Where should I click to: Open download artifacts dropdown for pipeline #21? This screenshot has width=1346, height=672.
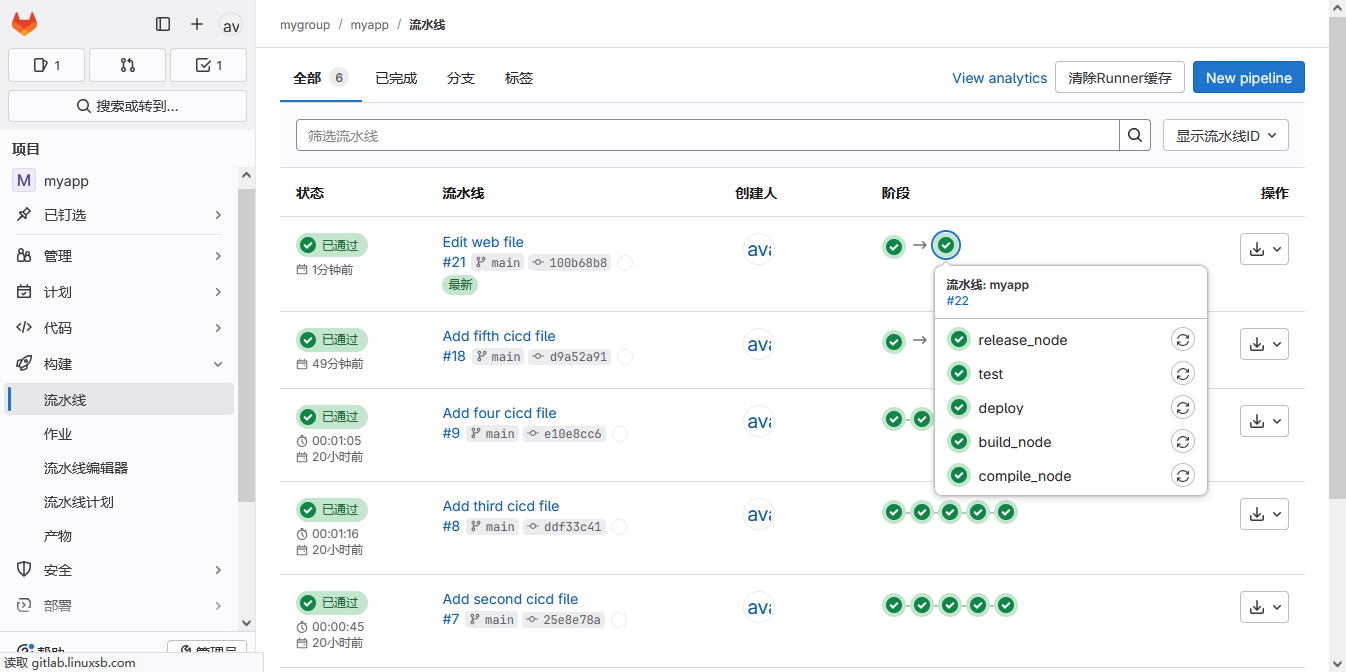click(x=1264, y=249)
